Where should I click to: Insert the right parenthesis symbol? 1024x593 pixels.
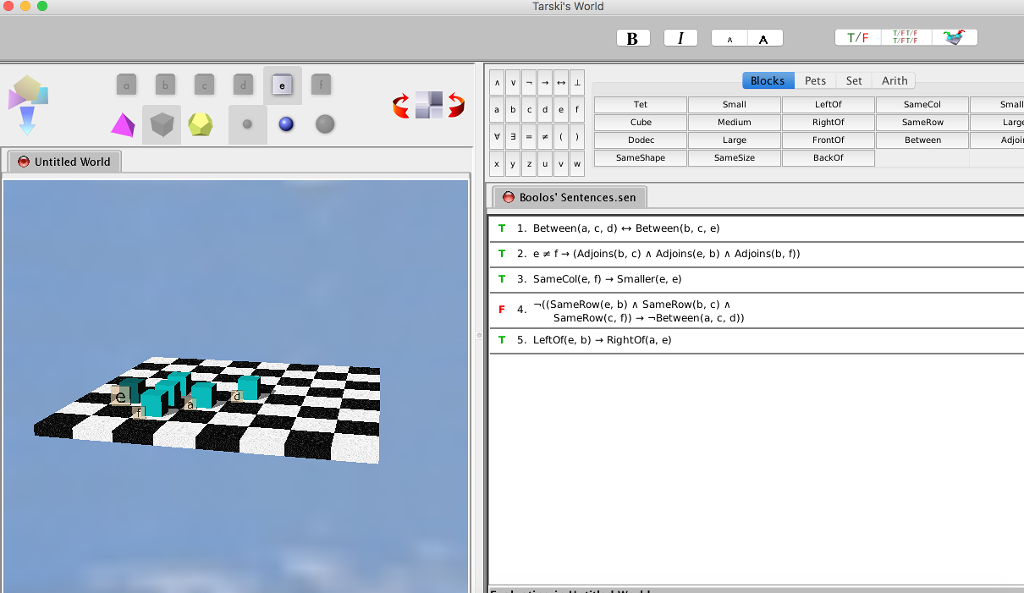pos(577,137)
